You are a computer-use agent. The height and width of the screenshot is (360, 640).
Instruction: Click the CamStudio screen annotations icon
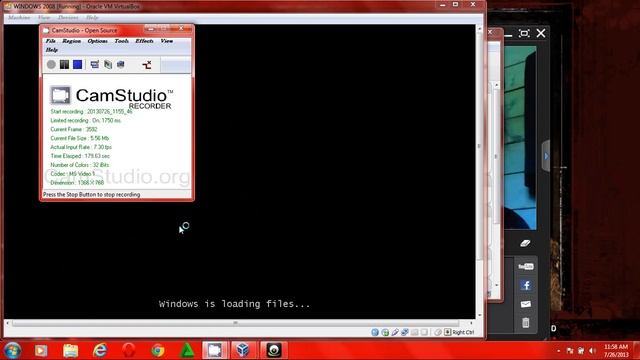point(108,64)
